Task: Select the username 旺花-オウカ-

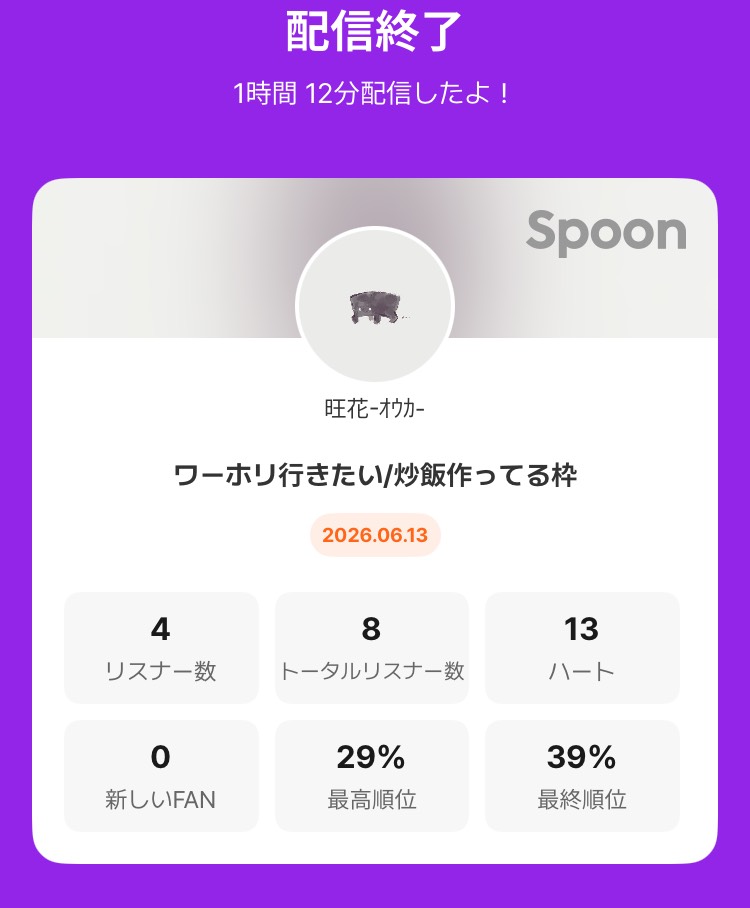Action: point(375,409)
